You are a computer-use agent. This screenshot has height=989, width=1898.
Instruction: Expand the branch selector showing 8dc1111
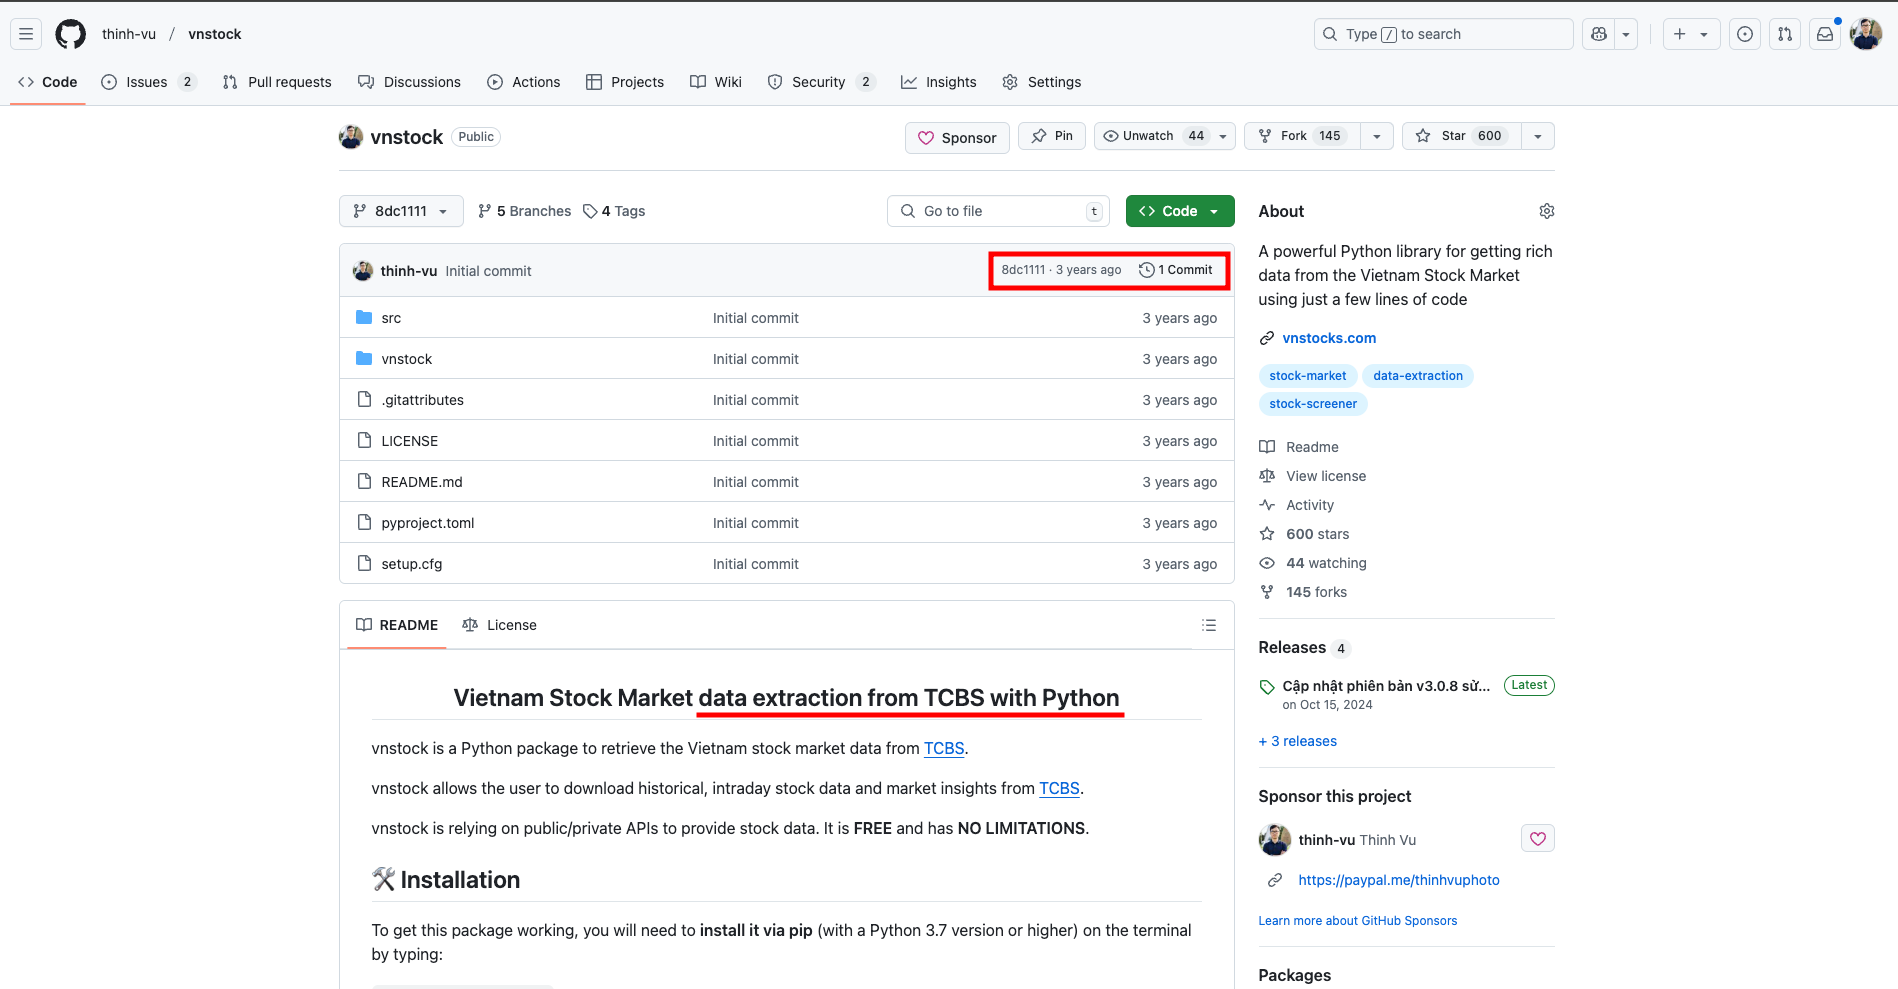point(400,210)
